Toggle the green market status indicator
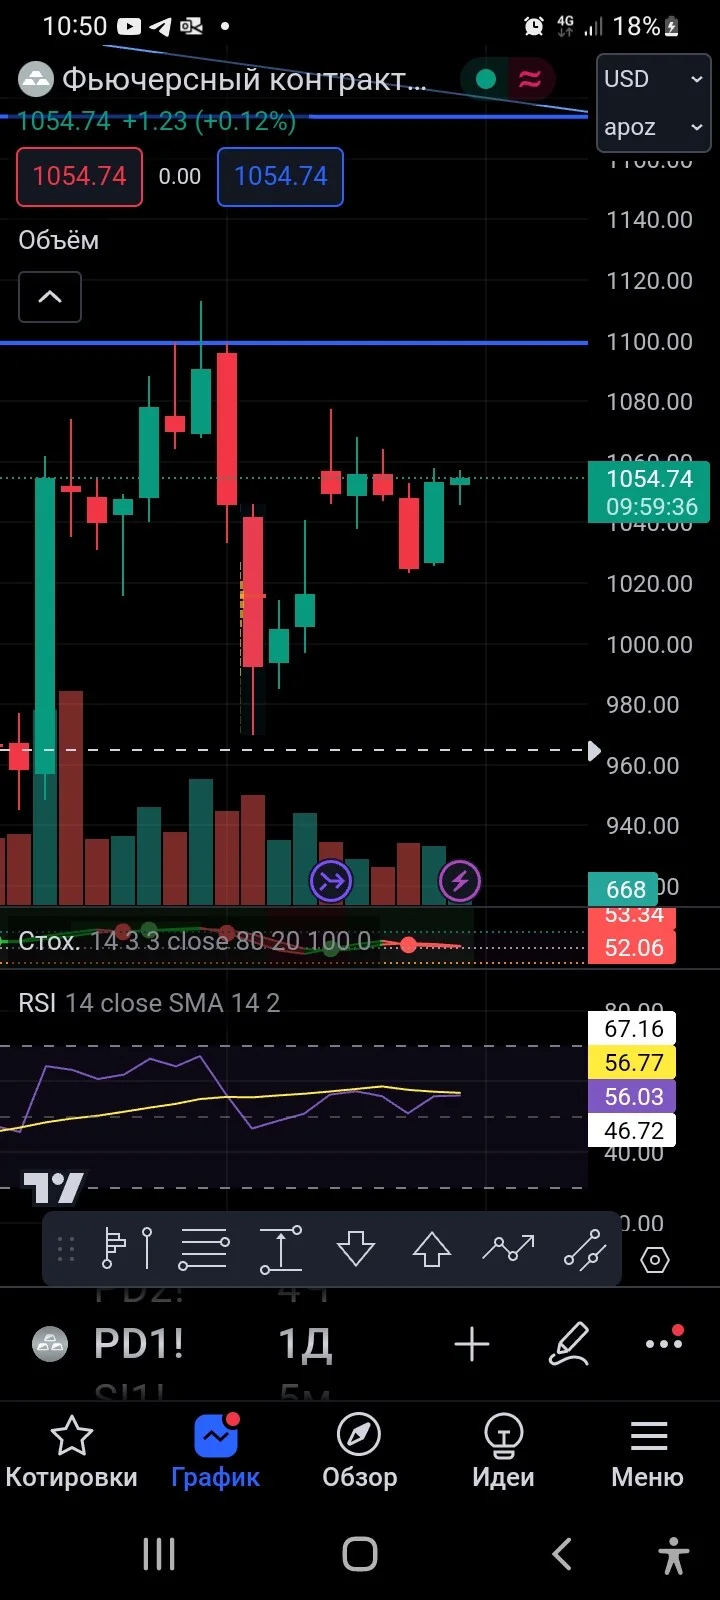This screenshot has height=1600, width=720. pyautogui.click(x=486, y=79)
